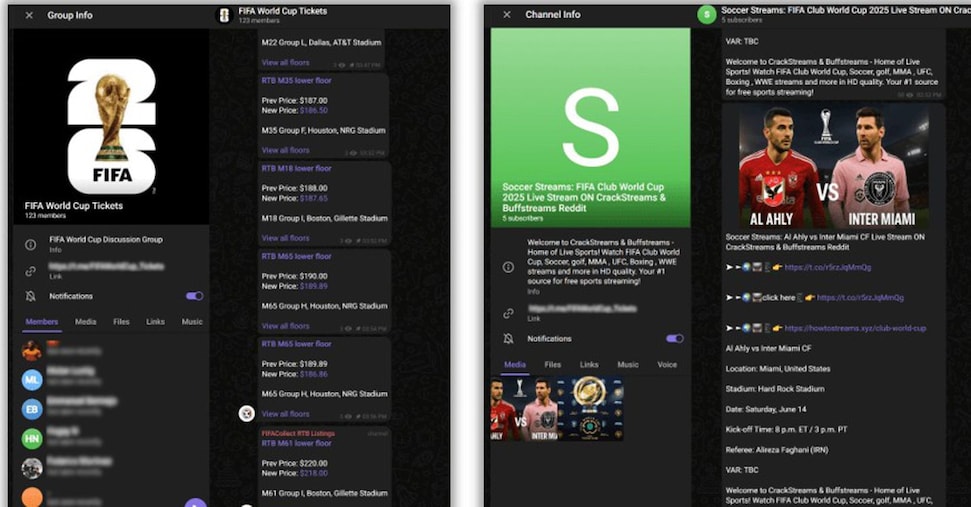Click View all floors under M35 Houston
The width and height of the screenshot is (971, 507).
[285, 150]
